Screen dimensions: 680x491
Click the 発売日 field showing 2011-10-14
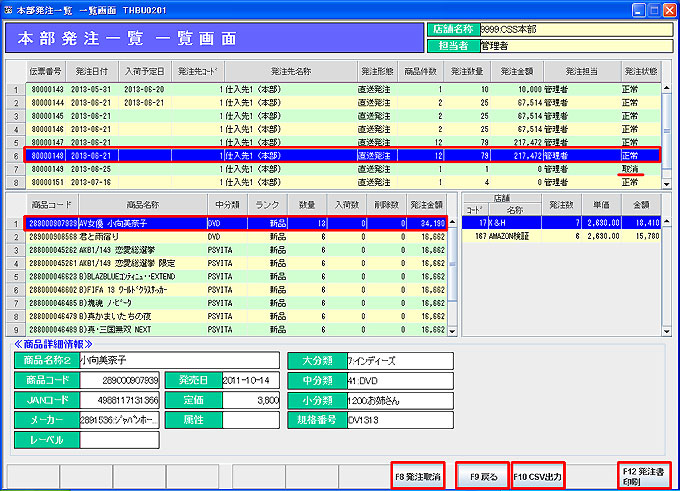[251, 380]
